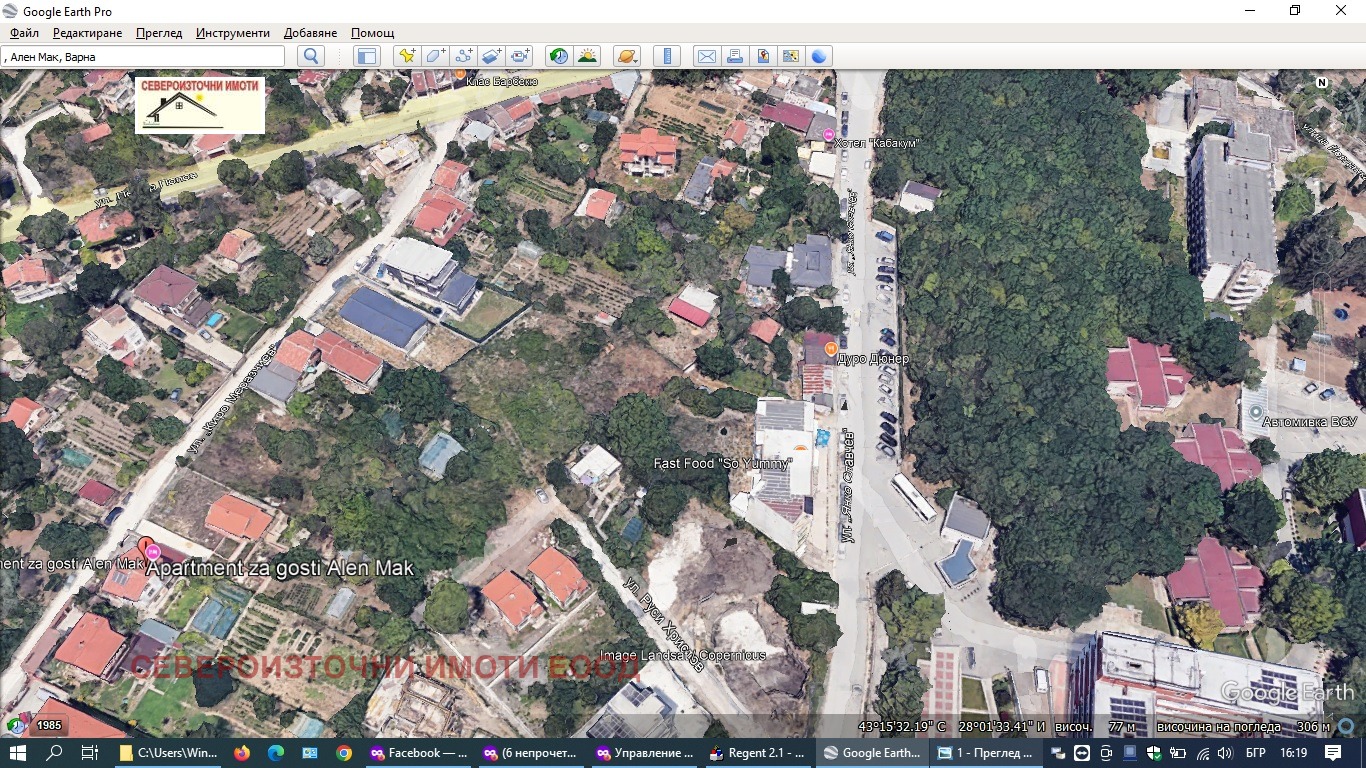Image resolution: width=1366 pixels, height=768 pixels.
Task: Select the Add Polygon tool
Action: coord(435,56)
